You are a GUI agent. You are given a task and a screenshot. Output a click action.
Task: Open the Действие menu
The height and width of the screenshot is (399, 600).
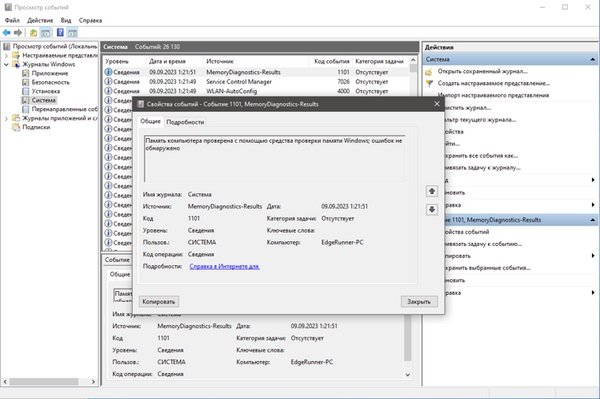[x=40, y=20]
